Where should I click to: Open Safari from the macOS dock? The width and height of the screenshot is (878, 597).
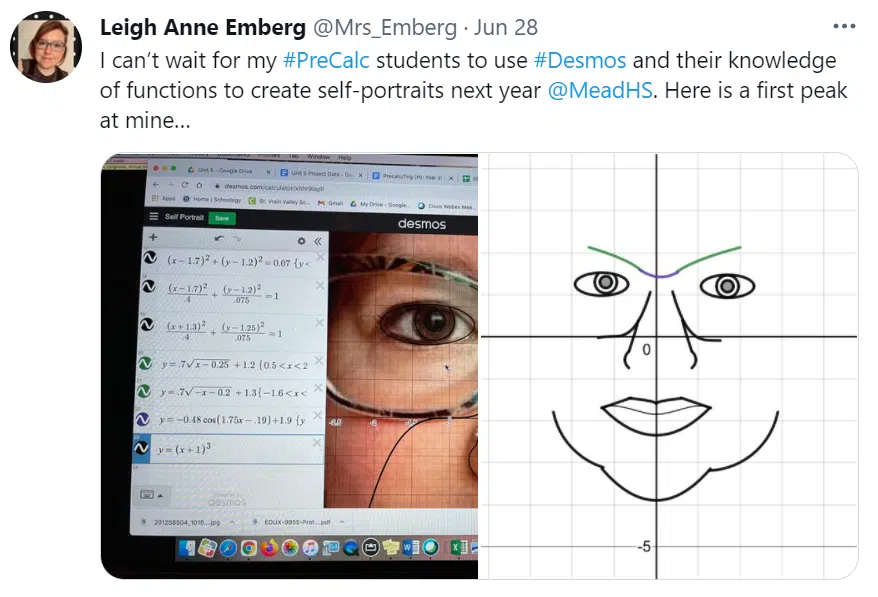coord(228,548)
